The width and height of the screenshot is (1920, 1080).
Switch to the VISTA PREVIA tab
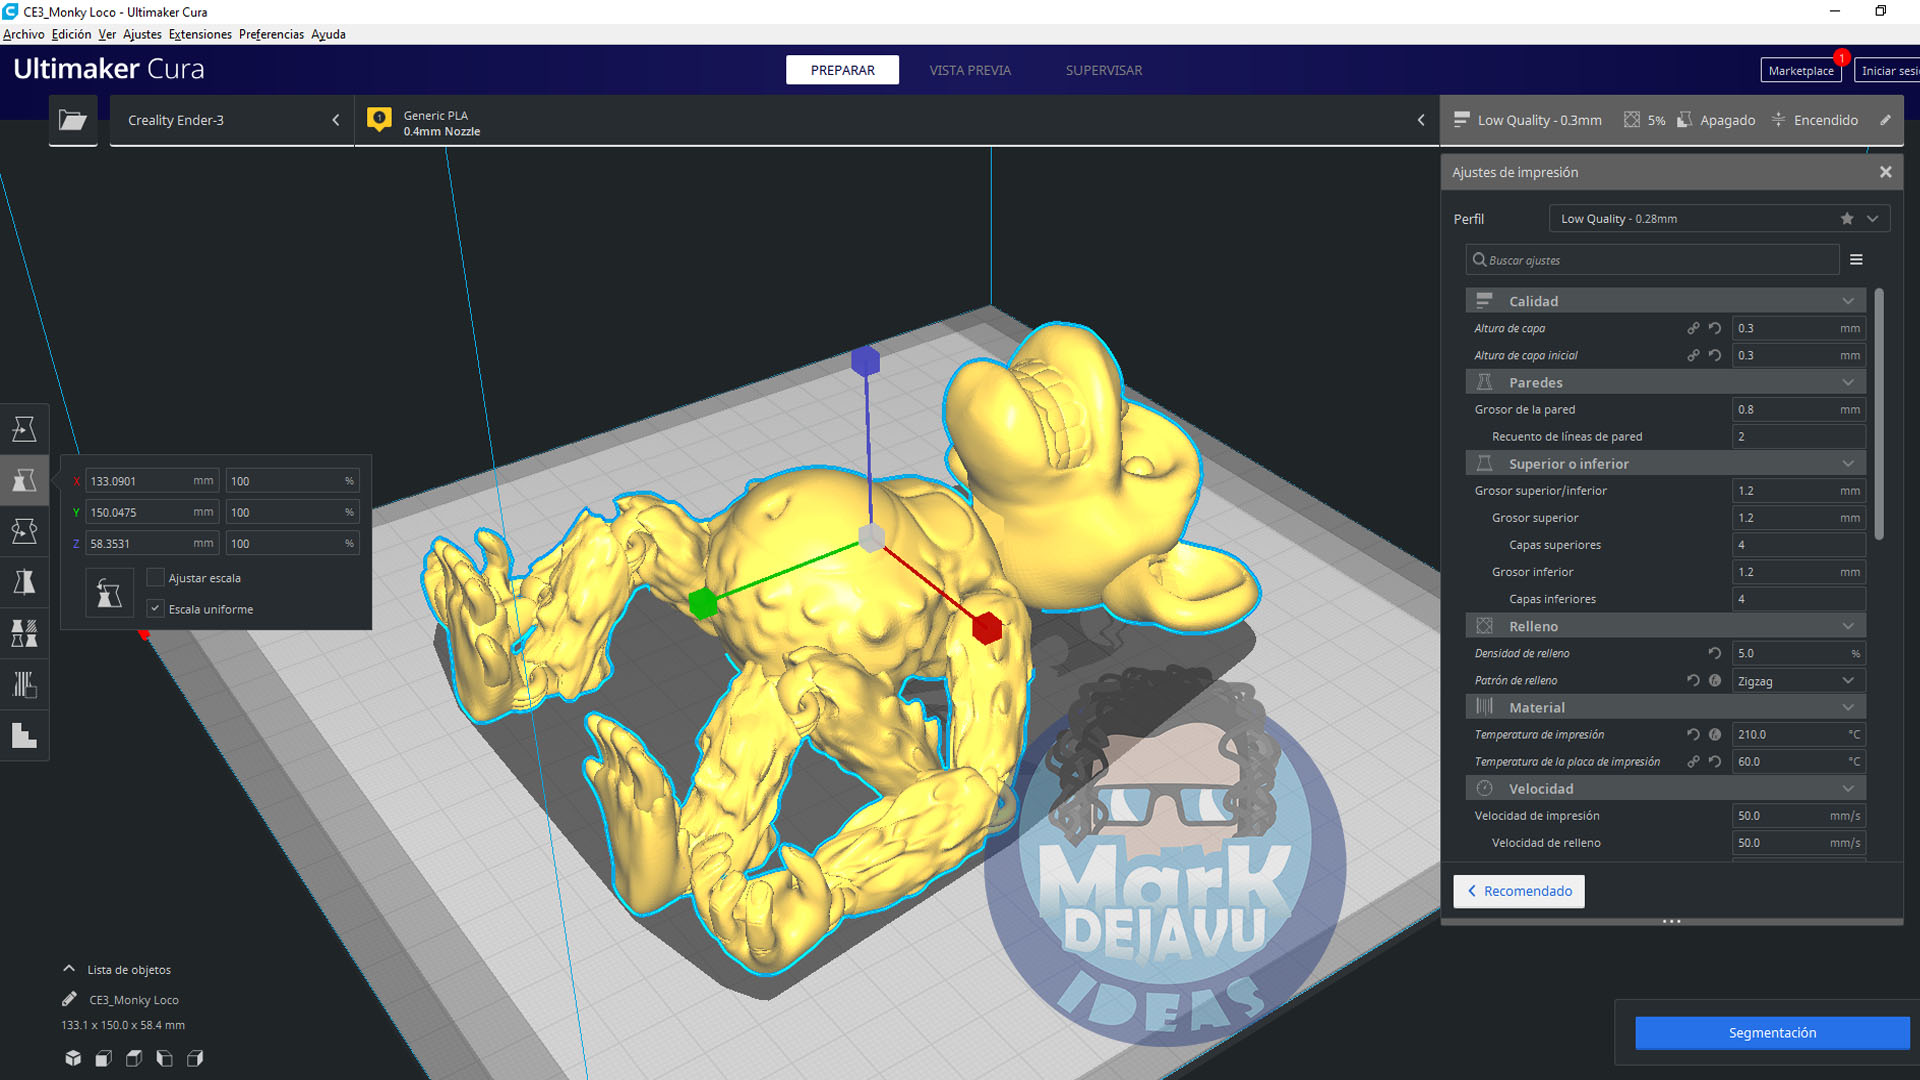pyautogui.click(x=969, y=70)
